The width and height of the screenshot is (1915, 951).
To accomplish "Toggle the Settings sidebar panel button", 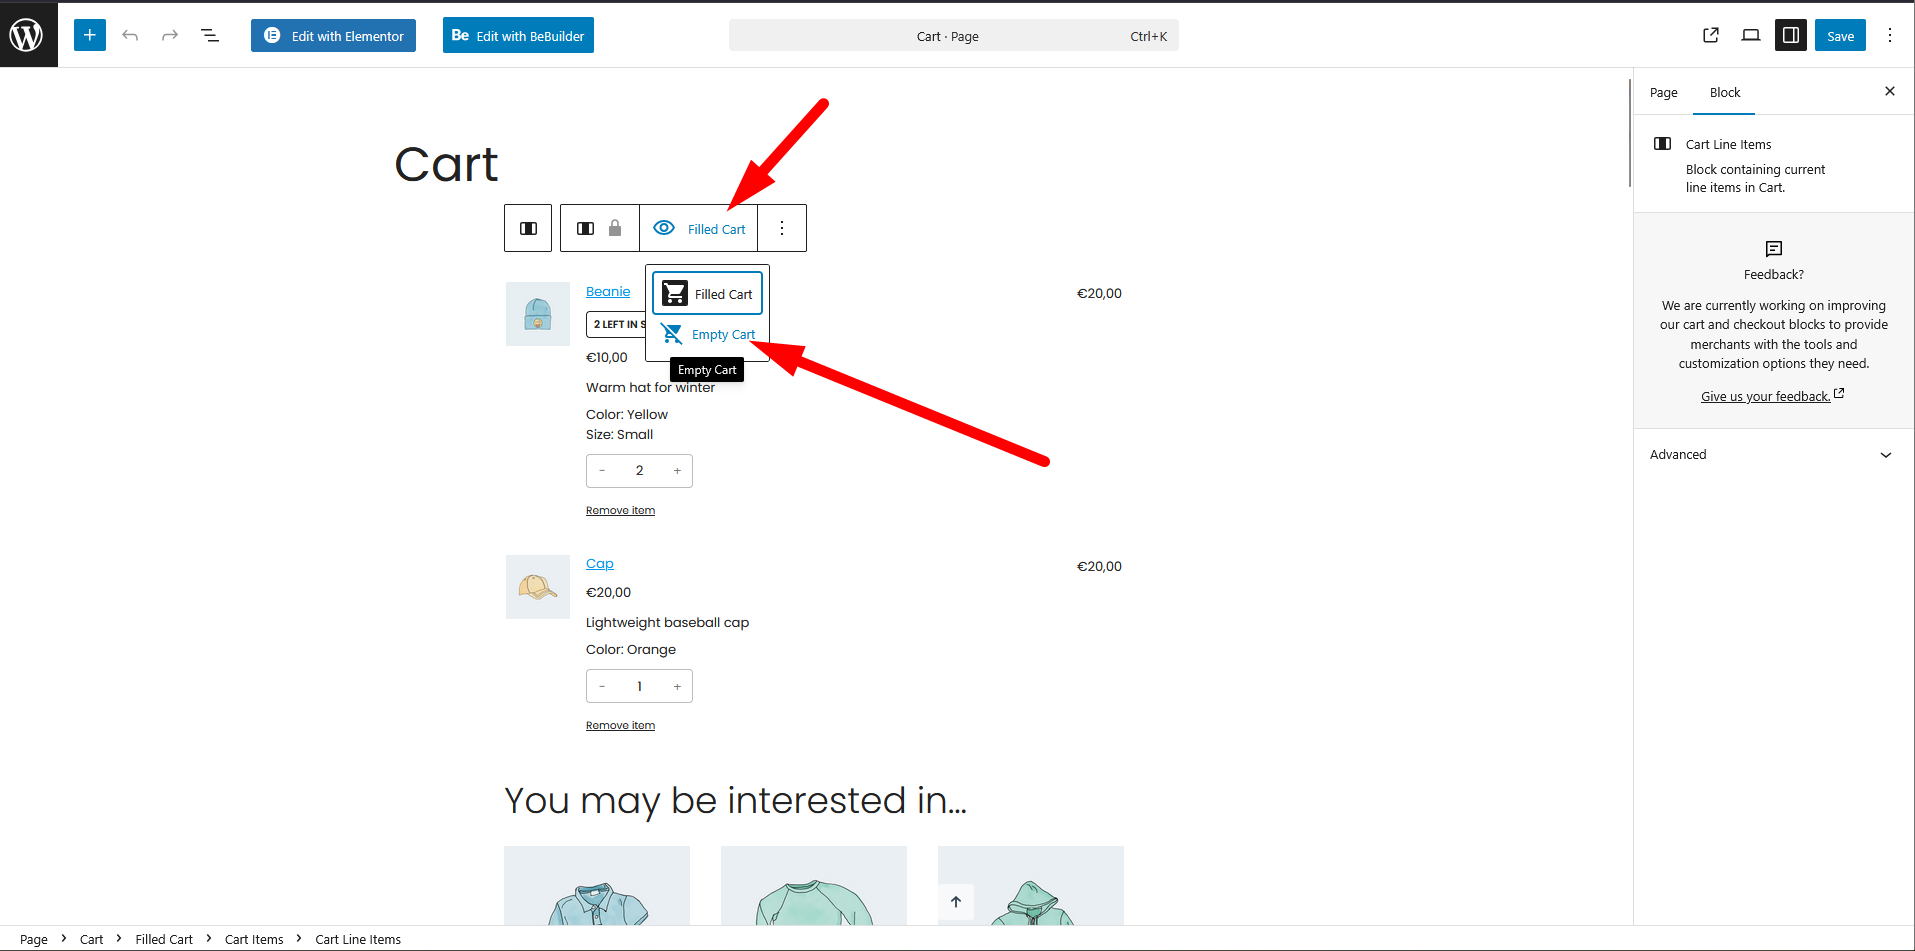I will 1790,35.
